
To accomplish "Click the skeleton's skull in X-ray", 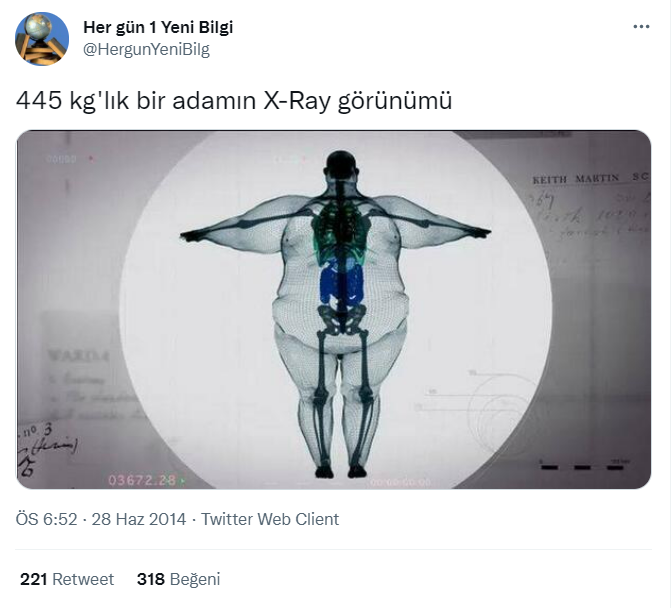I will (x=341, y=164).
